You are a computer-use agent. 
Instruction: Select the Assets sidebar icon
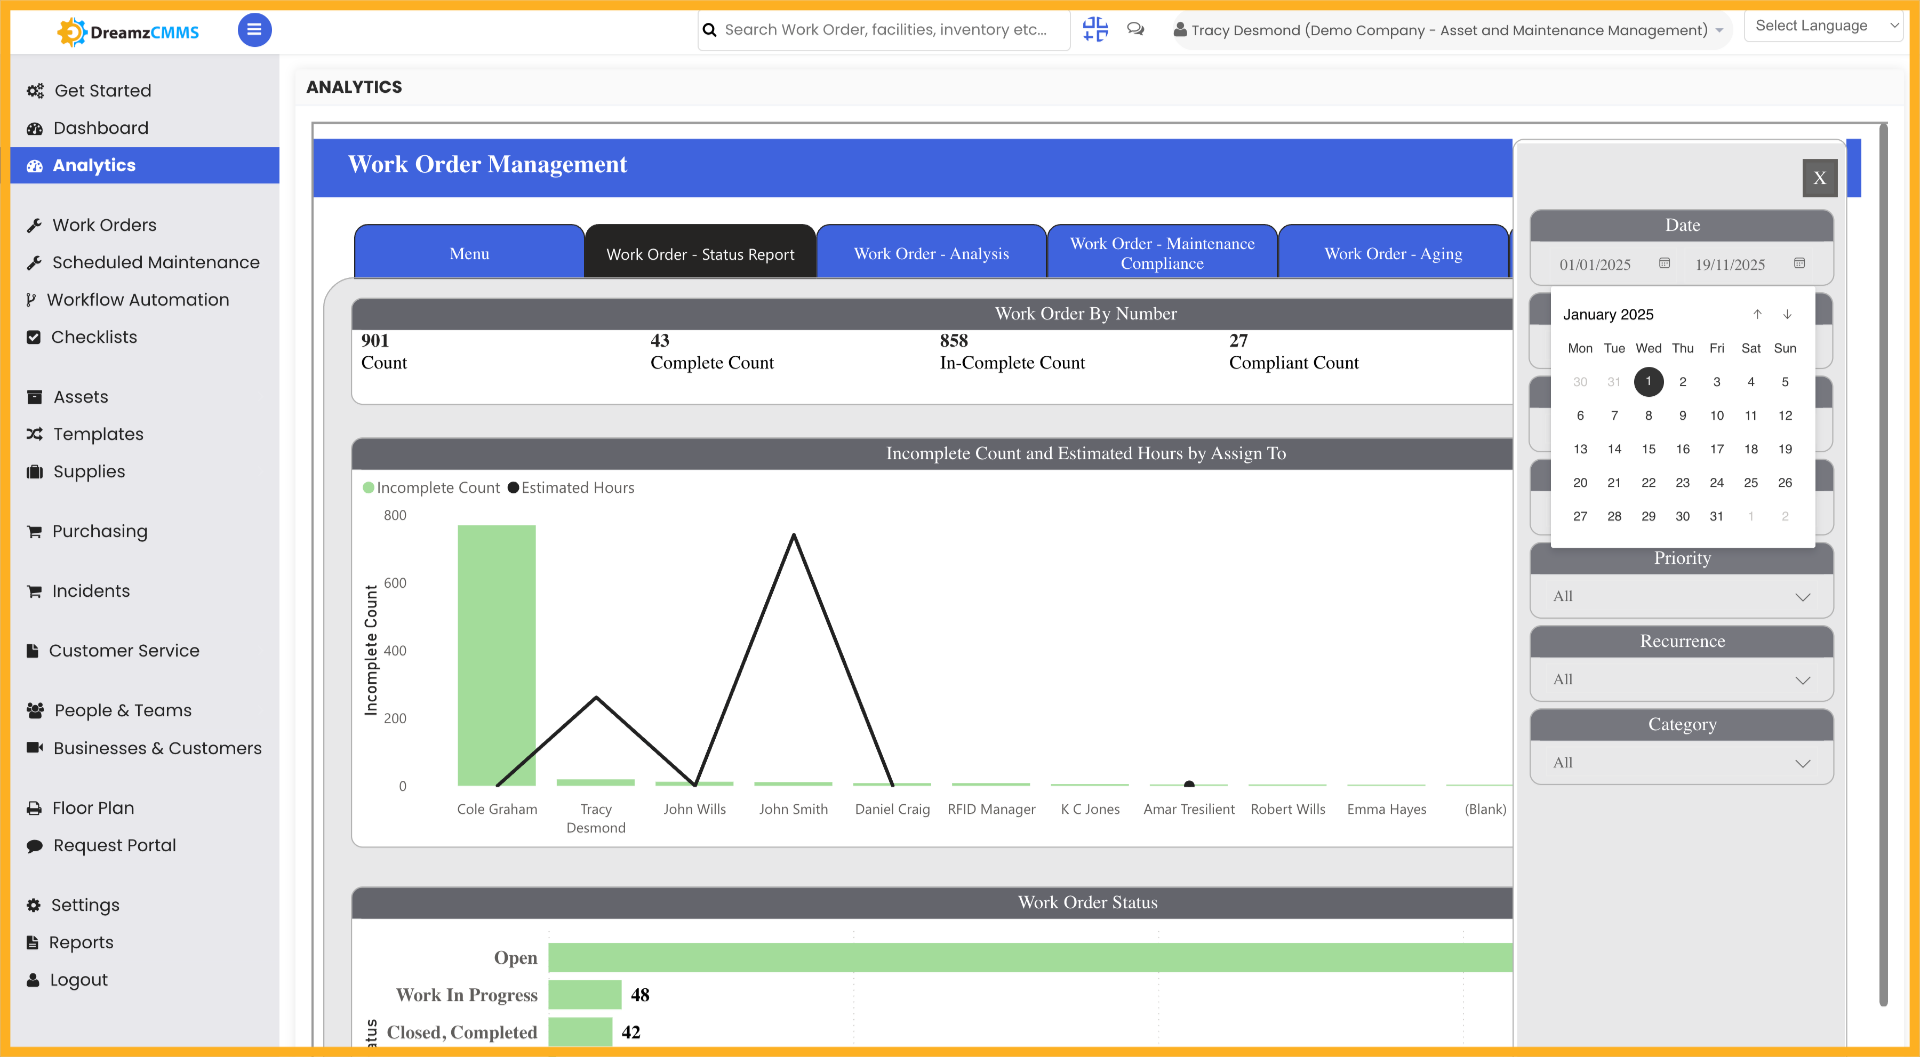tap(33, 396)
